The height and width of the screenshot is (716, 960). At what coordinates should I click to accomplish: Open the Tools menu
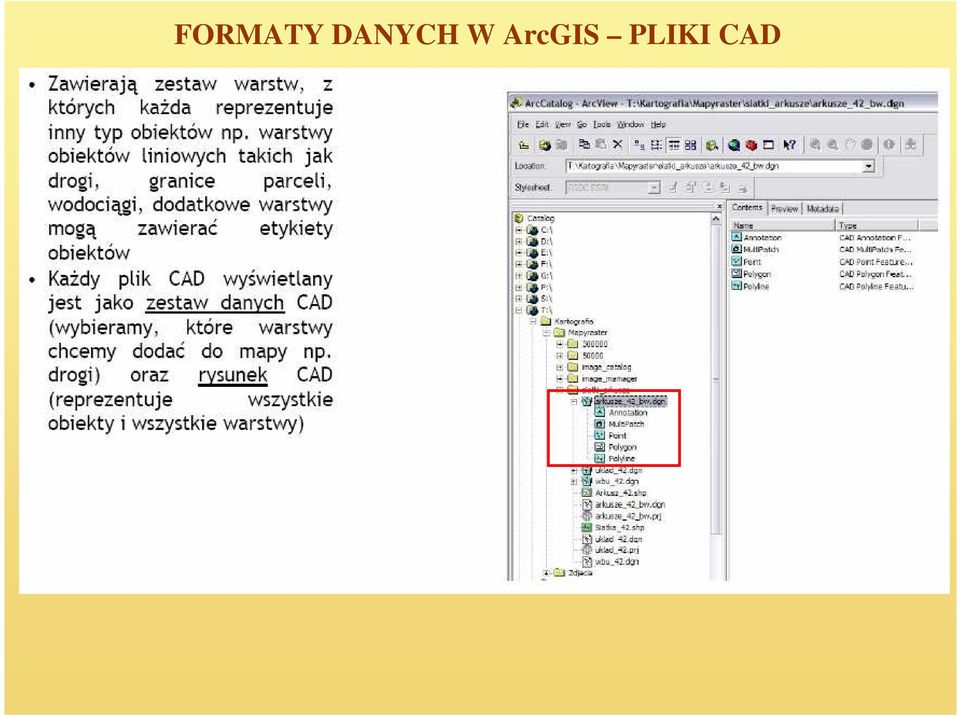(602, 124)
